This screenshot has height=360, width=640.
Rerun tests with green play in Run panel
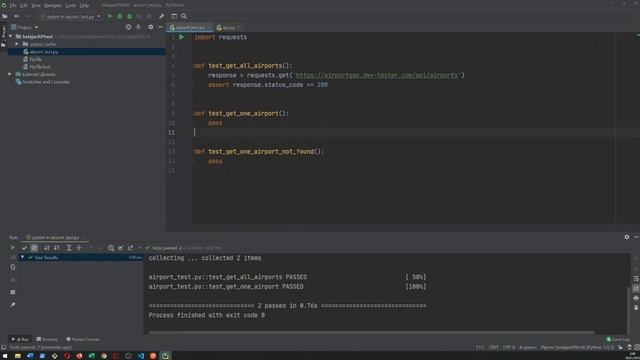13,248
